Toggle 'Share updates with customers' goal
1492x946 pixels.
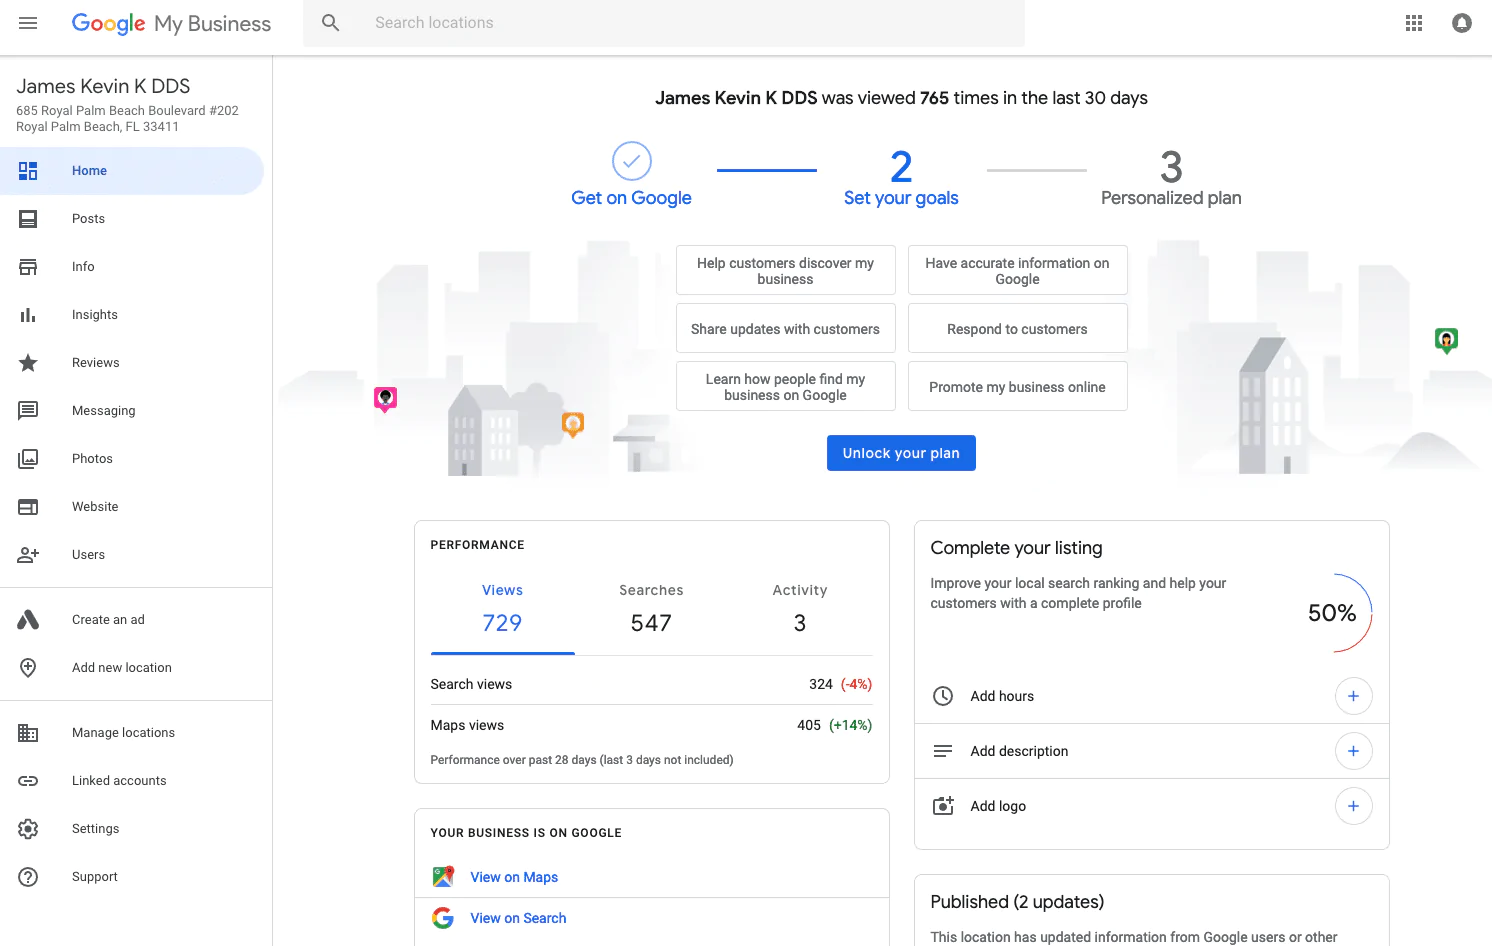pos(785,329)
